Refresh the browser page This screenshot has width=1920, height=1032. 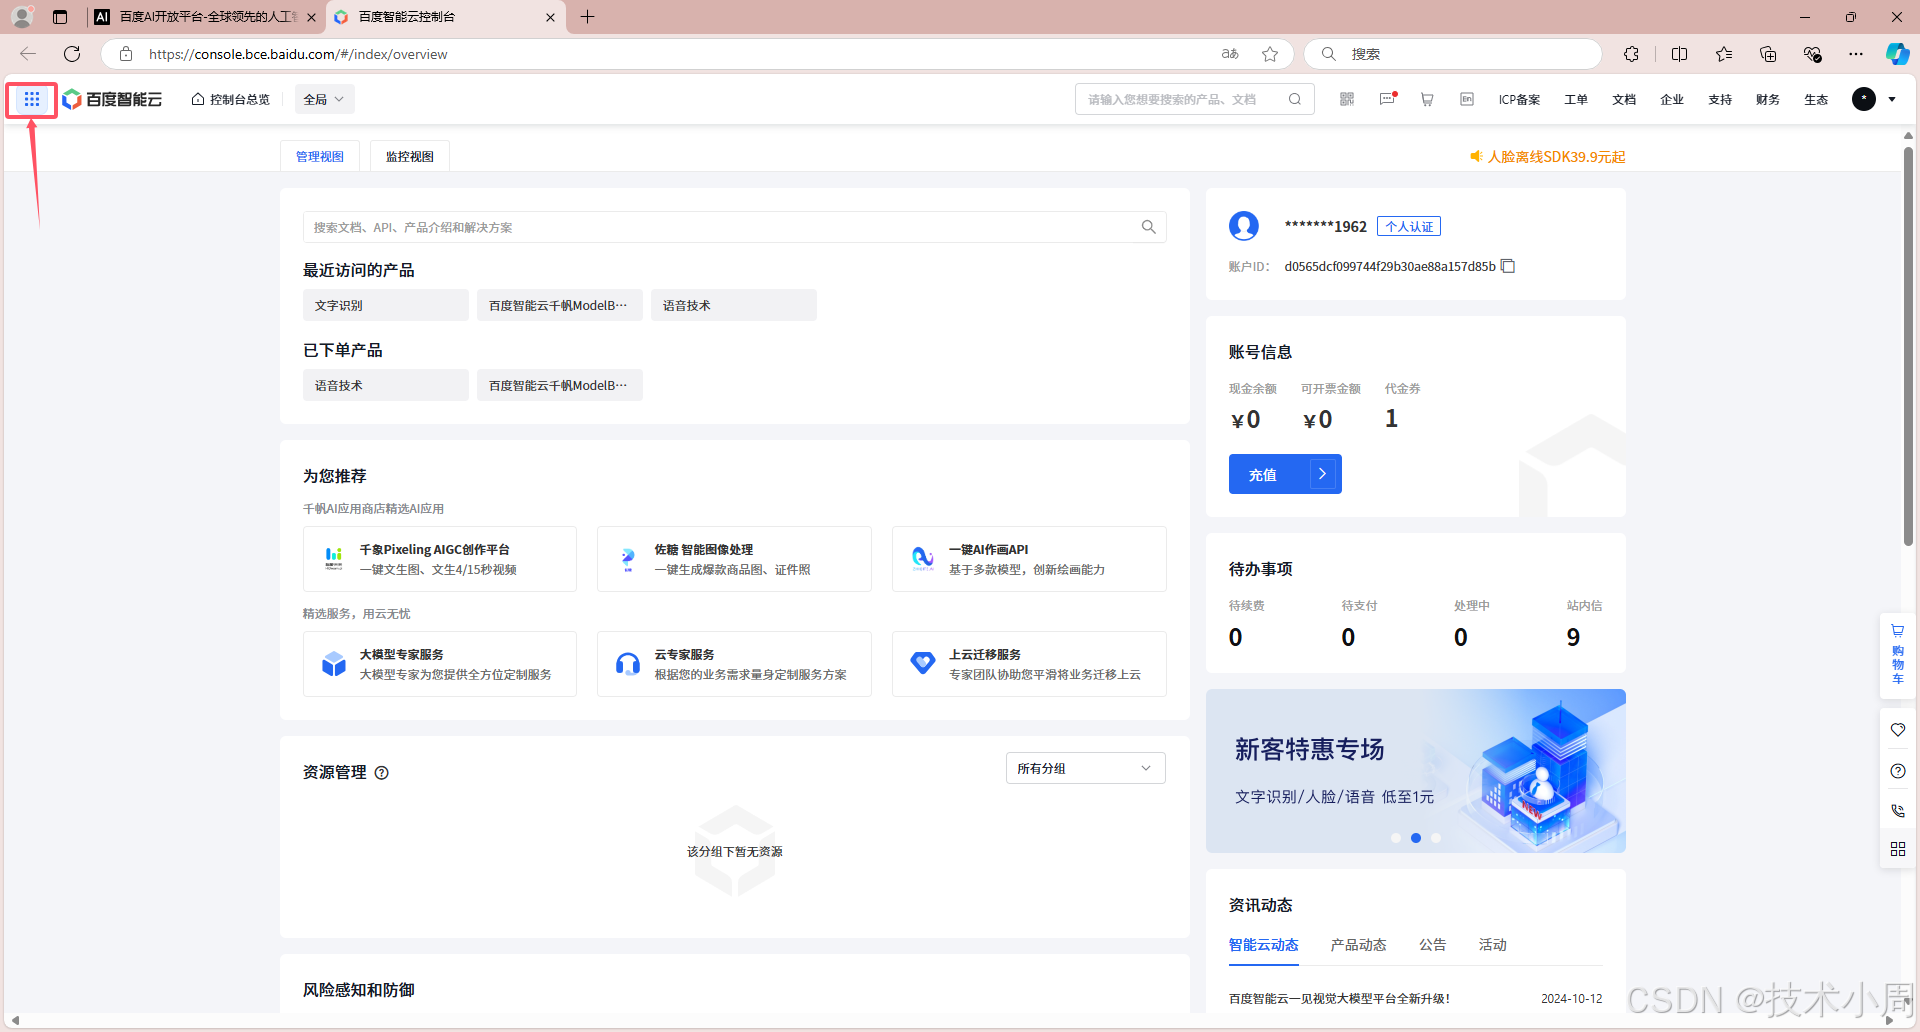72,54
